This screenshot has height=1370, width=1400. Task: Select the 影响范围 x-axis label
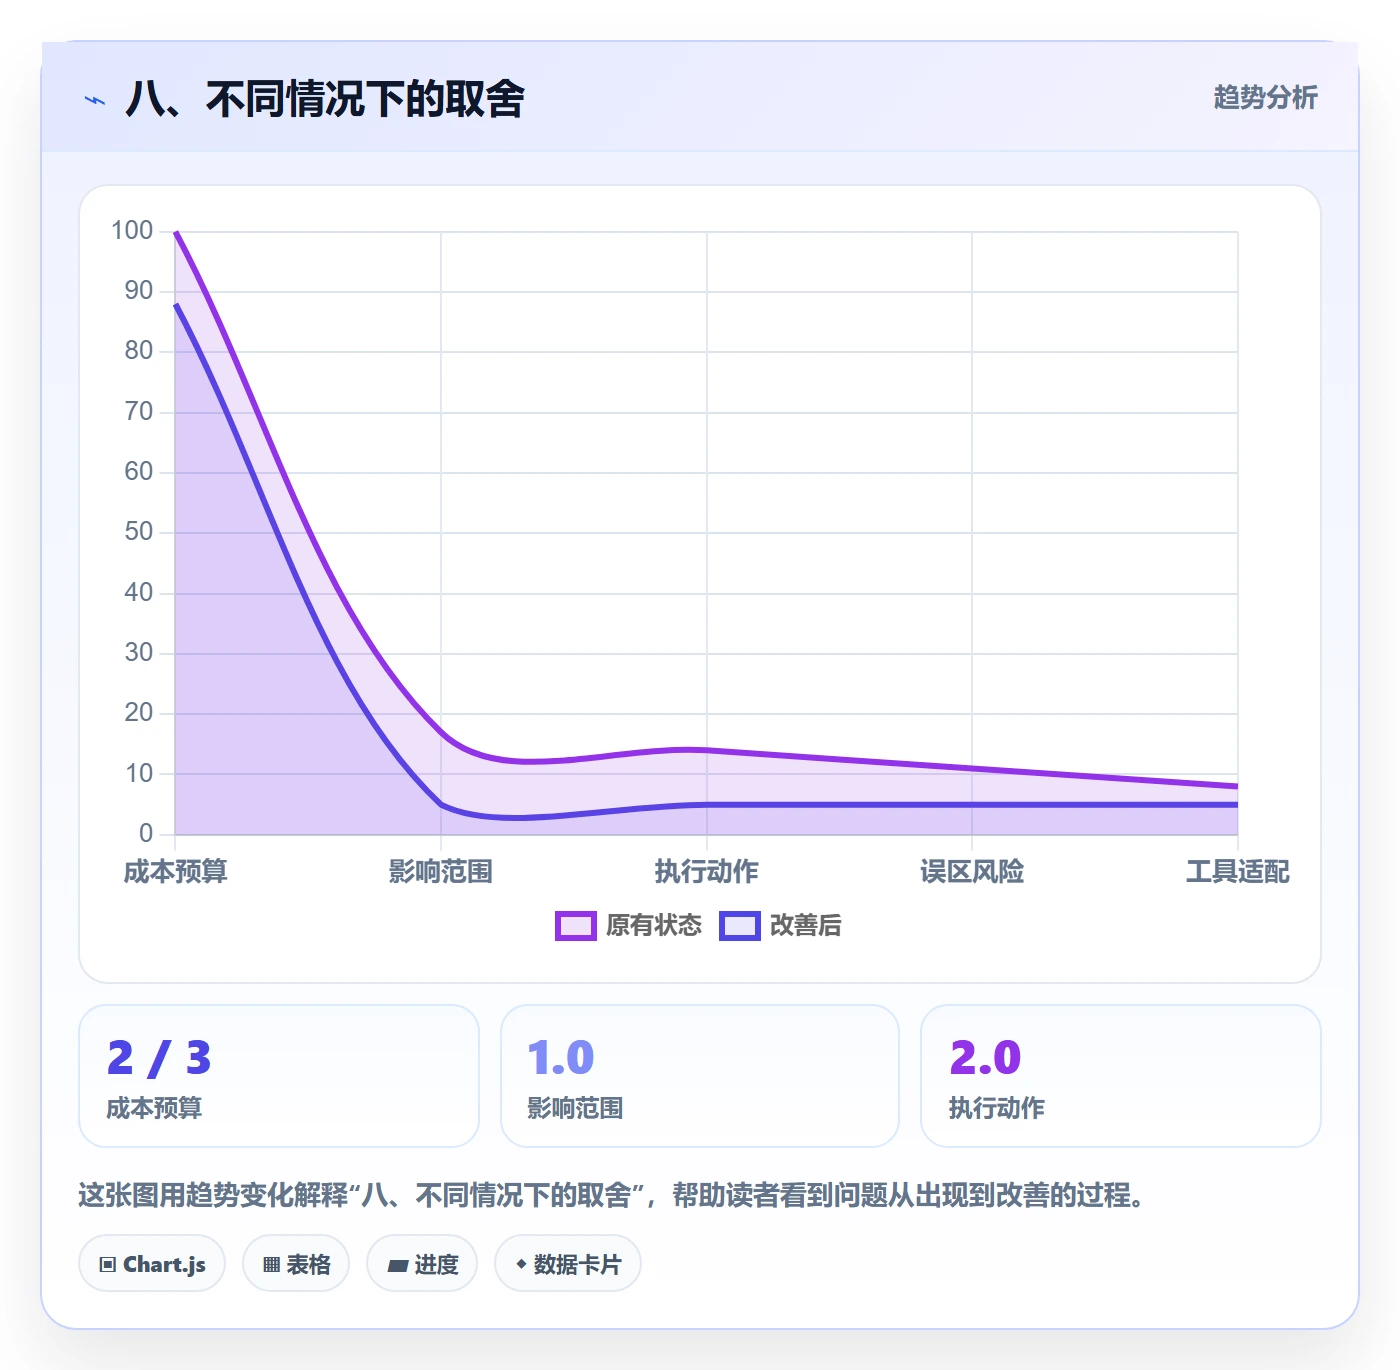pos(441,872)
